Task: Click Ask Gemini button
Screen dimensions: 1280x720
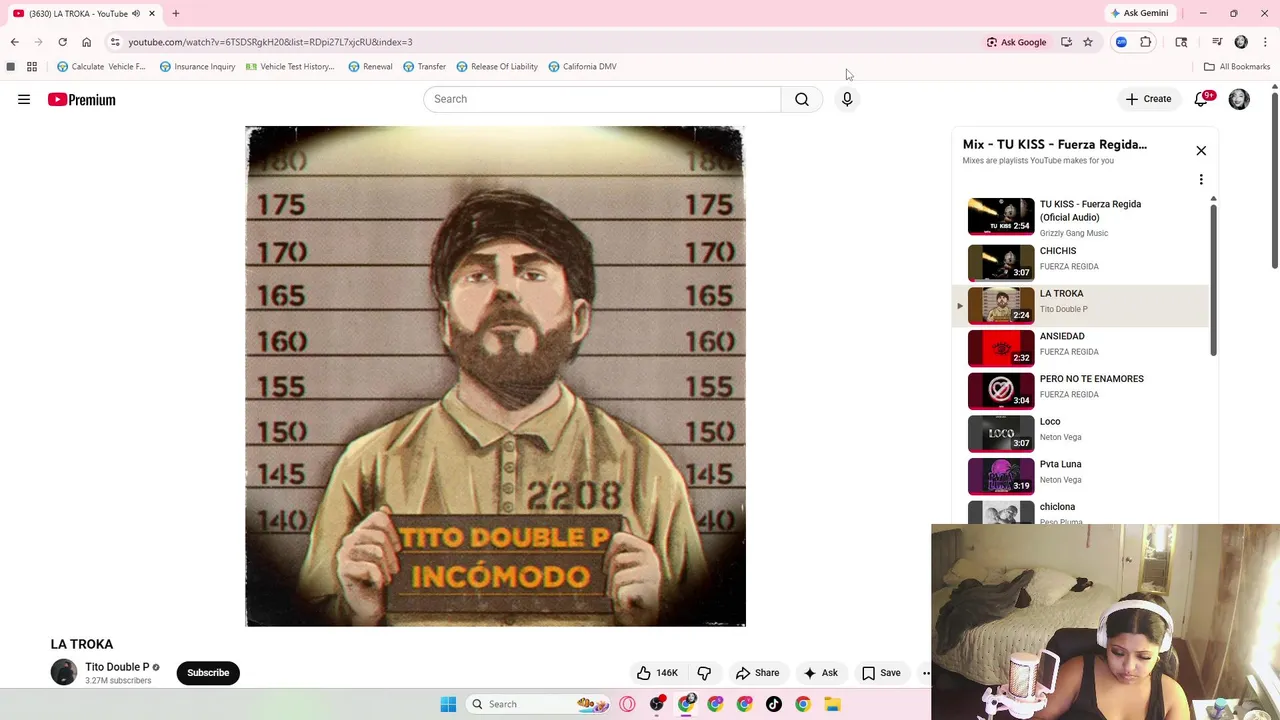Action: pos(1139,13)
